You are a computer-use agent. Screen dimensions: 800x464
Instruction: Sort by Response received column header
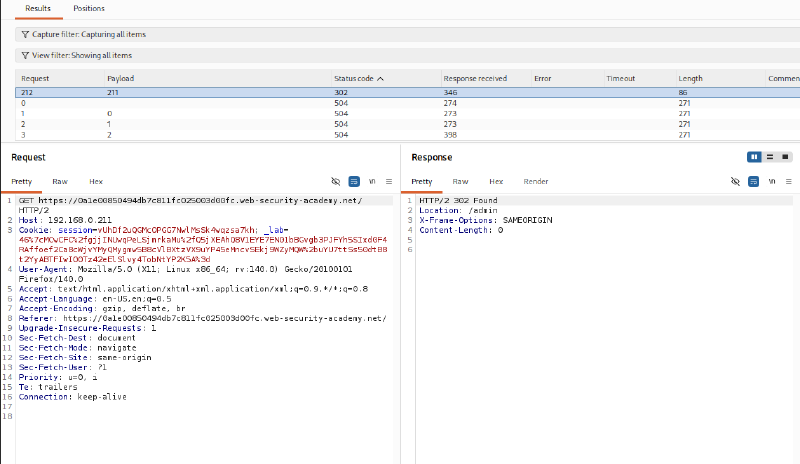pos(475,78)
